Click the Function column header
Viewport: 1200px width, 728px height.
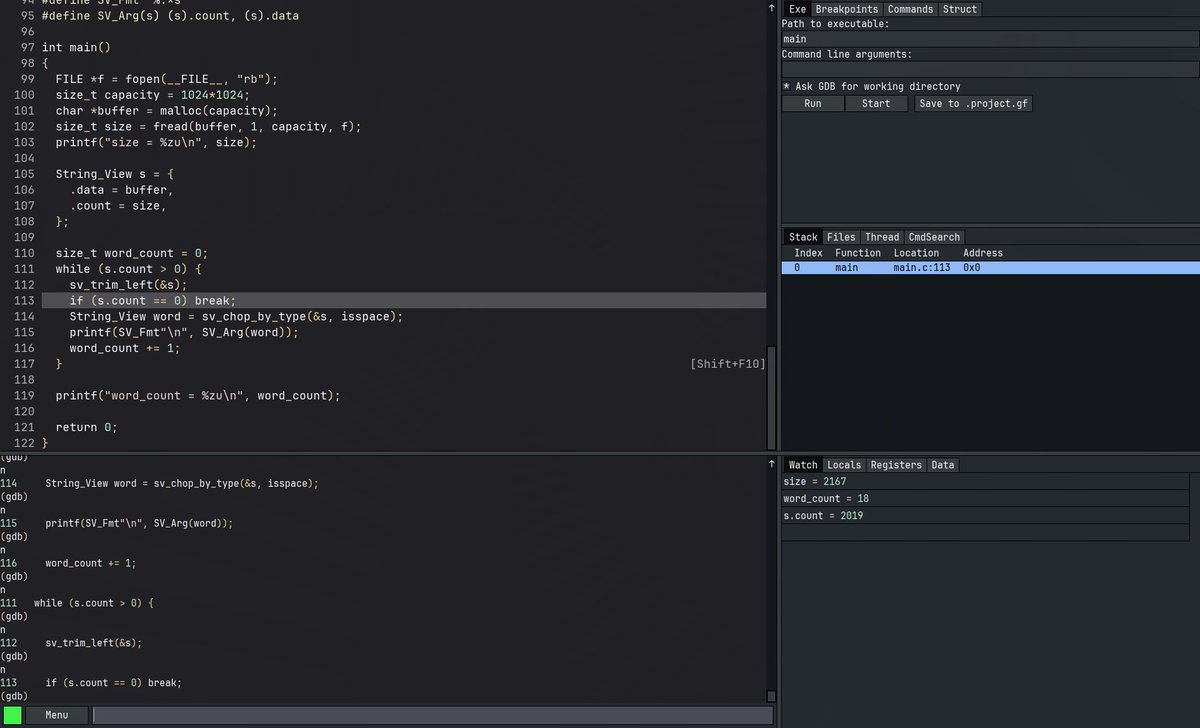[858, 253]
